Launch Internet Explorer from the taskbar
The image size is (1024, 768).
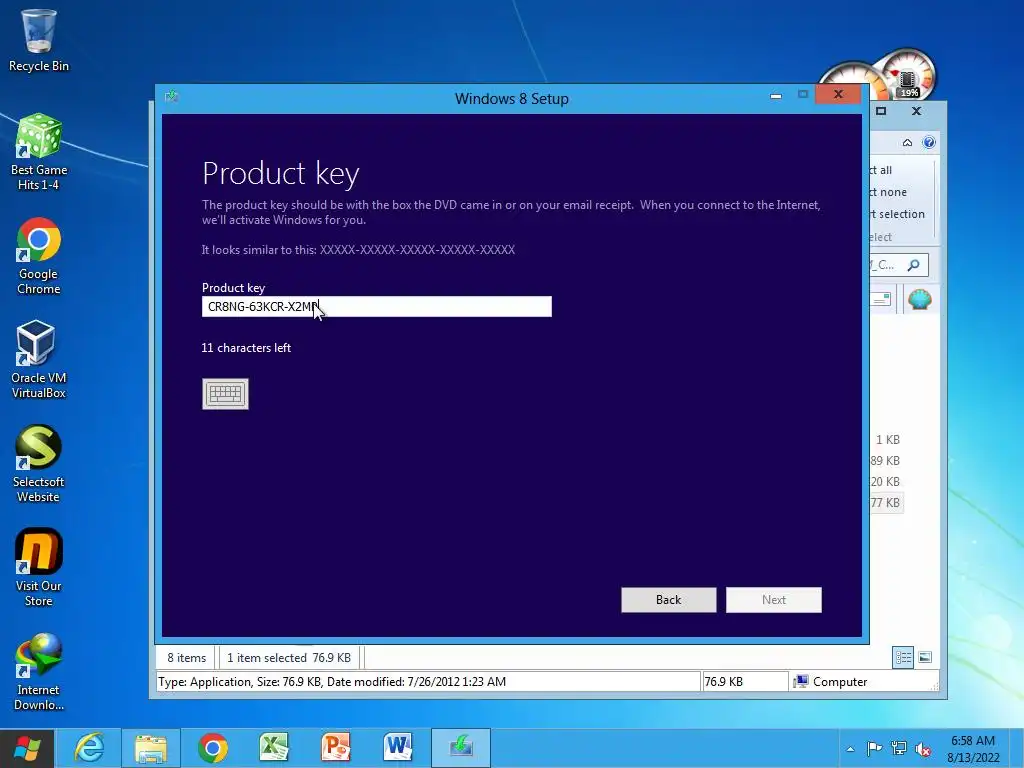click(x=89, y=748)
